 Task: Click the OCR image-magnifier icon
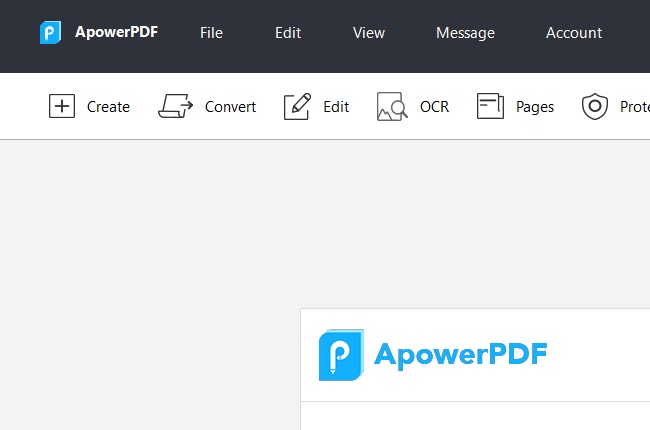click(392, 107)
